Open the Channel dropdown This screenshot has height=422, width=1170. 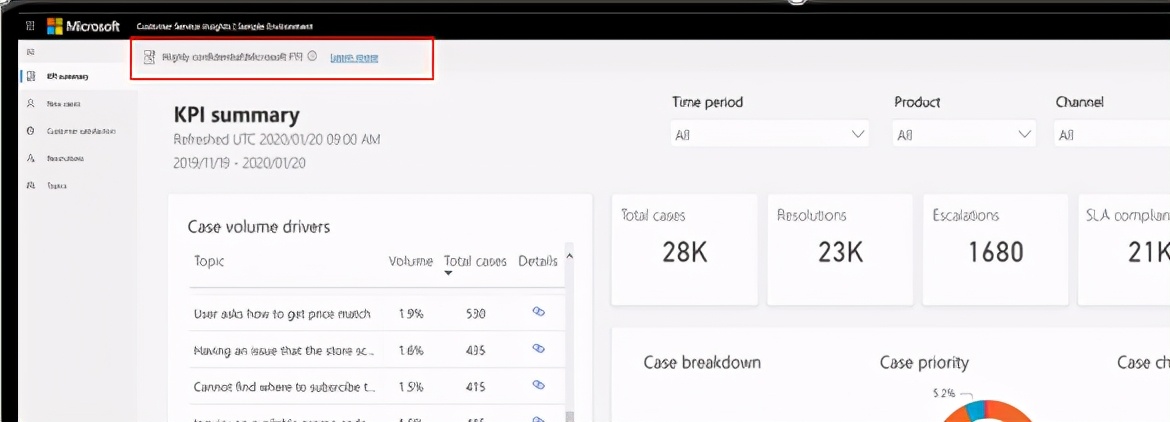coord(1112,134)
